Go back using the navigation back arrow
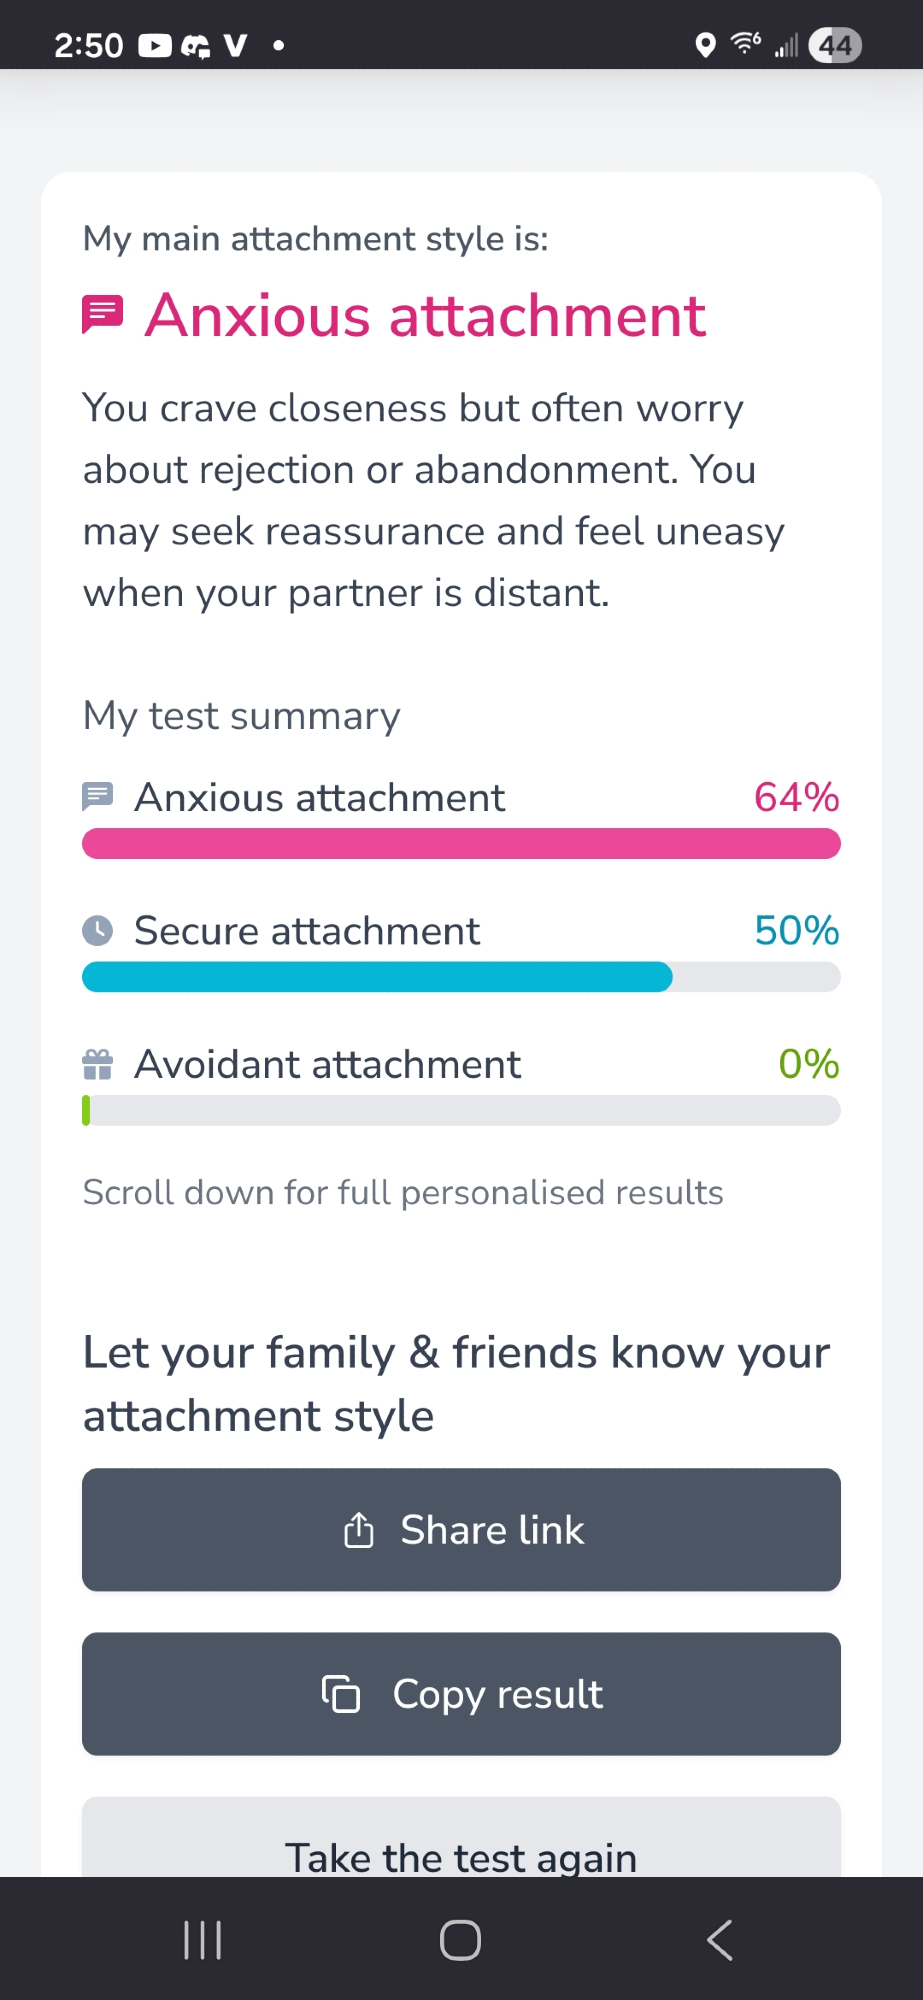This screenshot has height=2000, width=923. (x=720, y=1940)
